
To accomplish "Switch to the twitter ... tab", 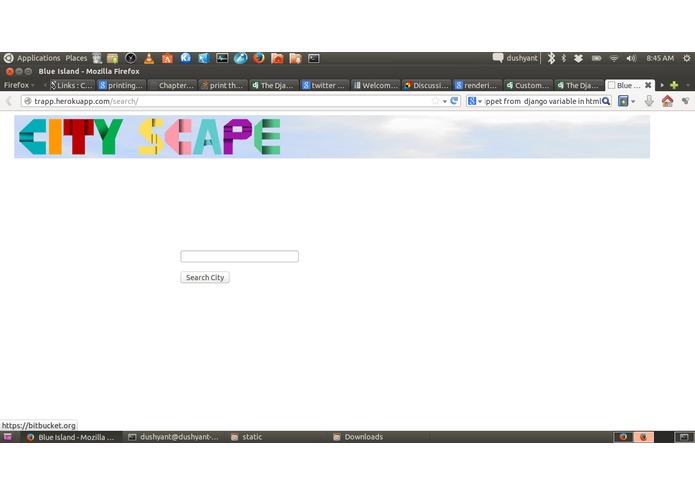I will [x=324, y=85].
